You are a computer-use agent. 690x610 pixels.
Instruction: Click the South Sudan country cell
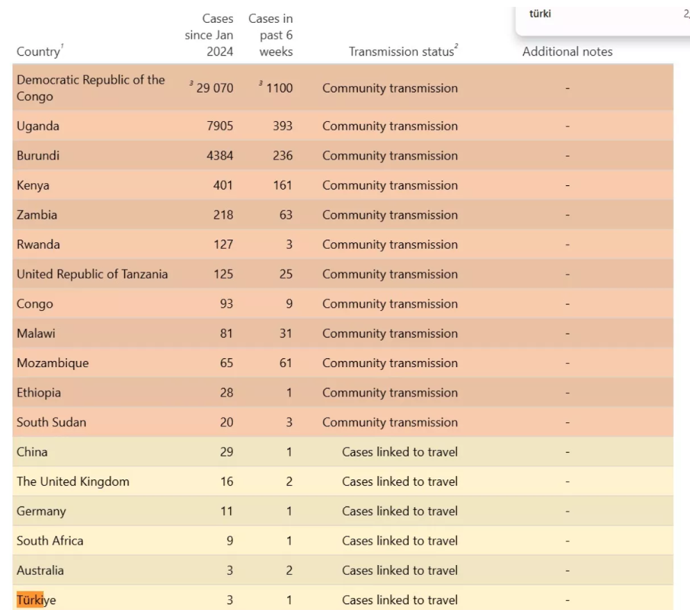tap(51, 422)
